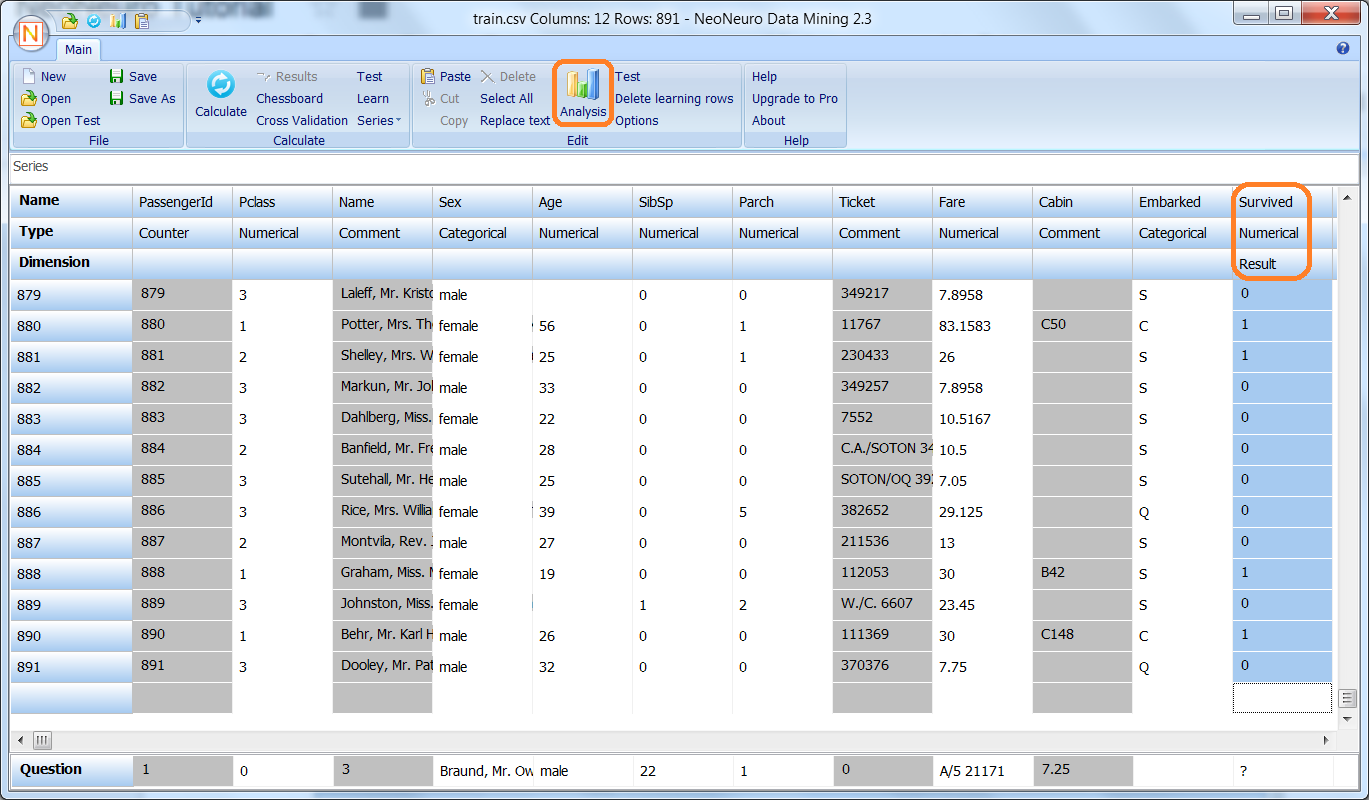
Task: Click the Learn button
Action: pos(373,98)
